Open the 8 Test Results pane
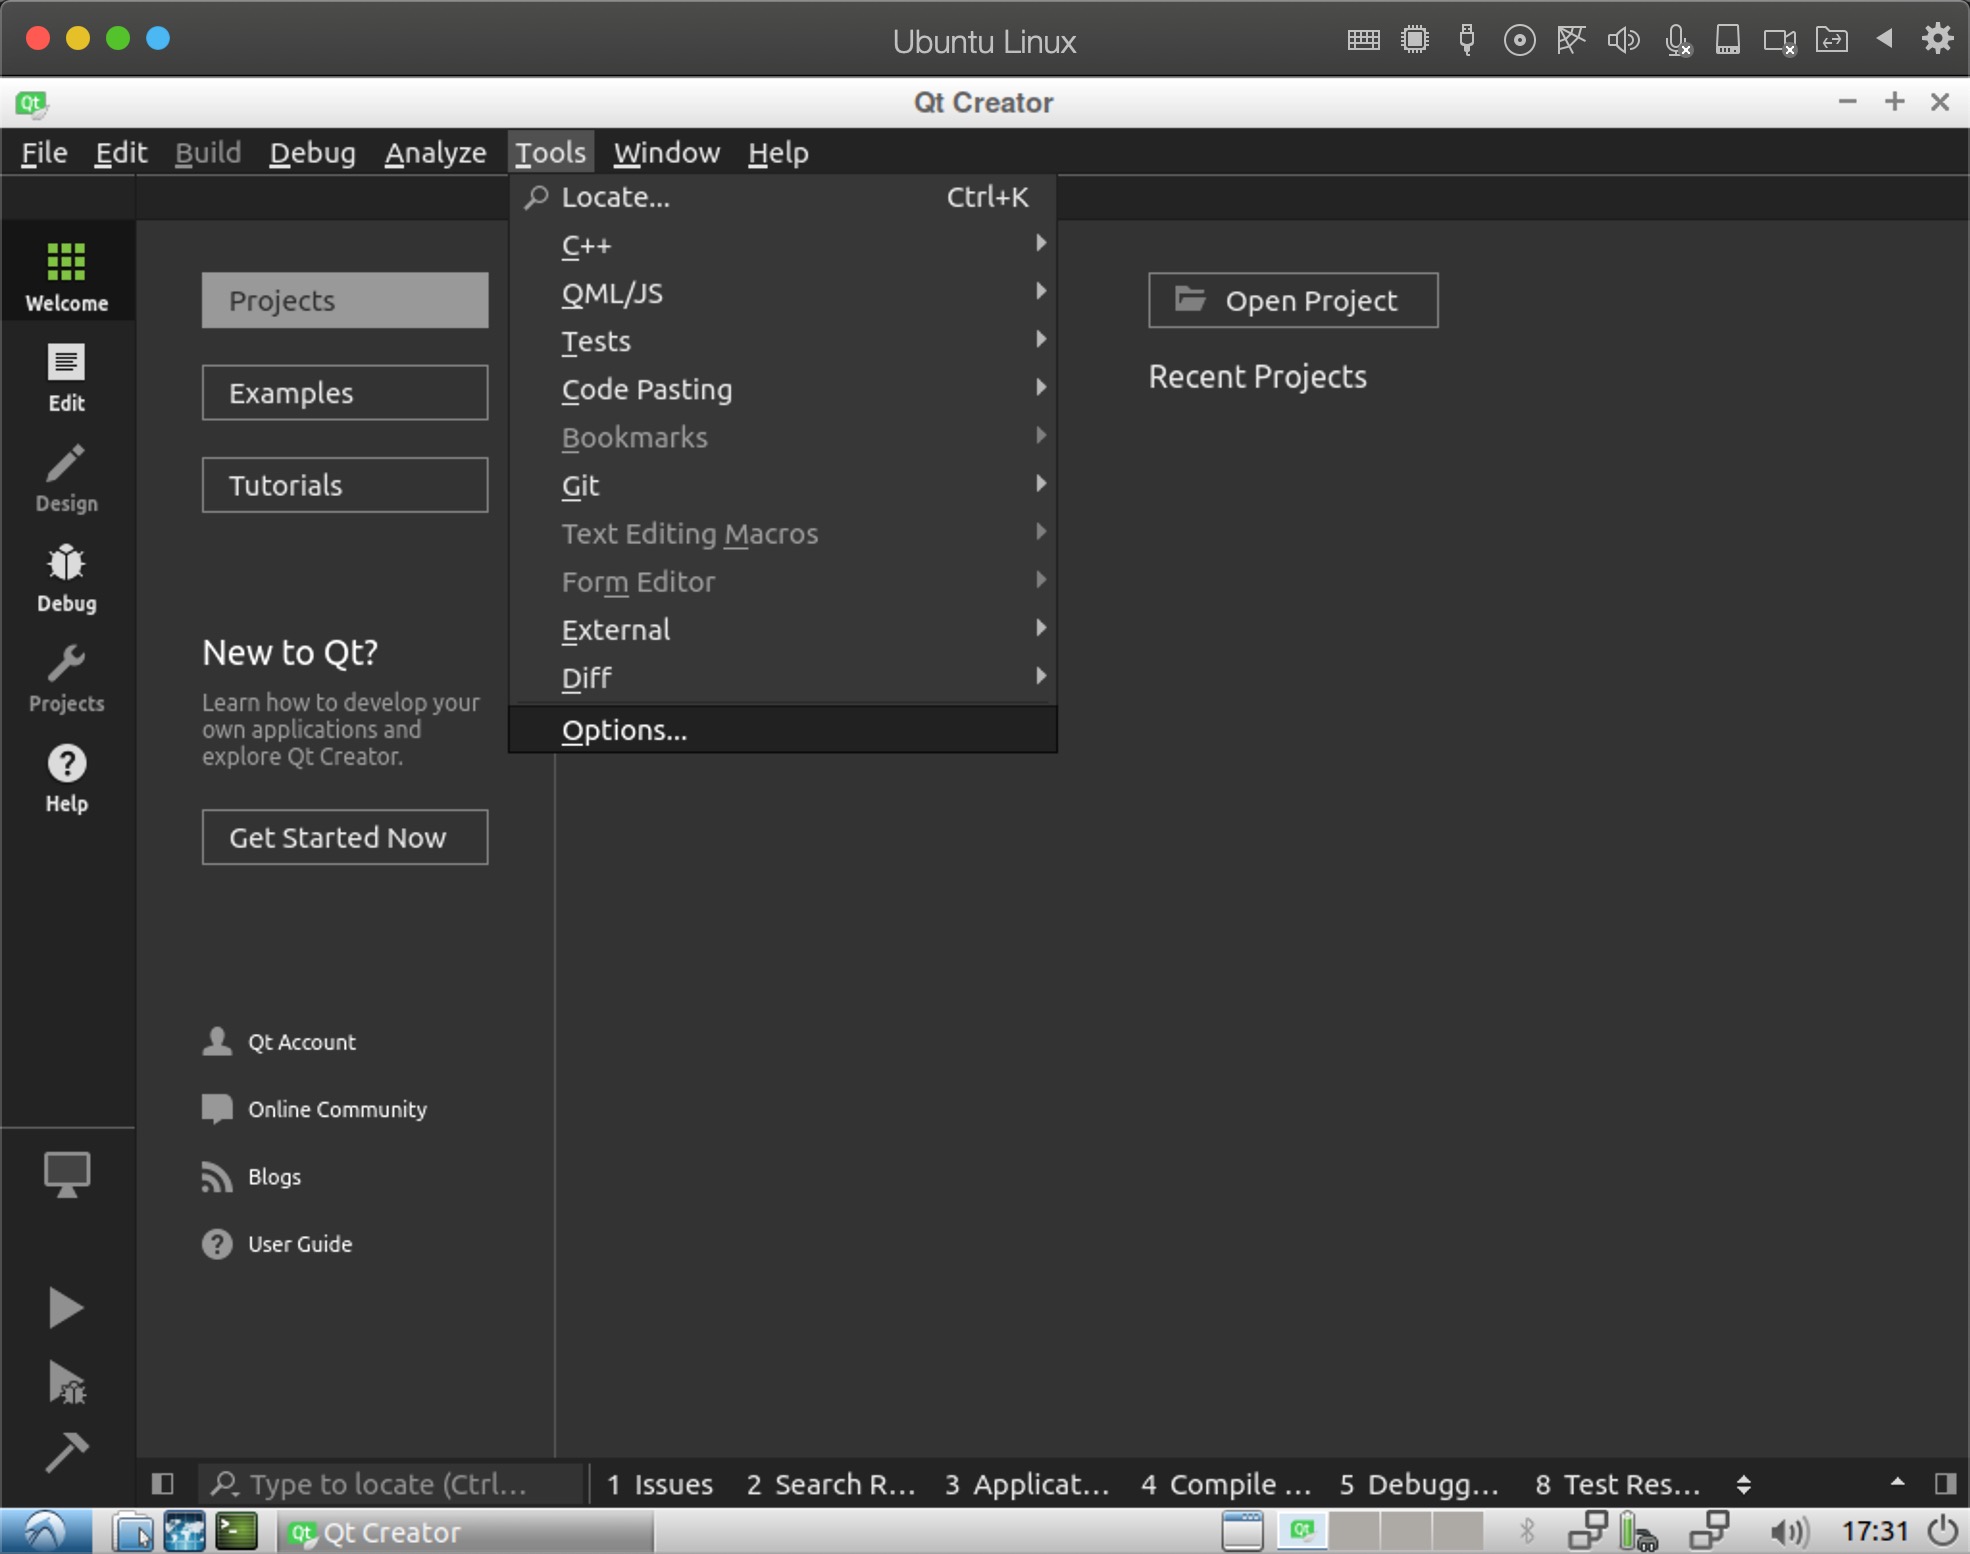 (x=1618, y=1484)
